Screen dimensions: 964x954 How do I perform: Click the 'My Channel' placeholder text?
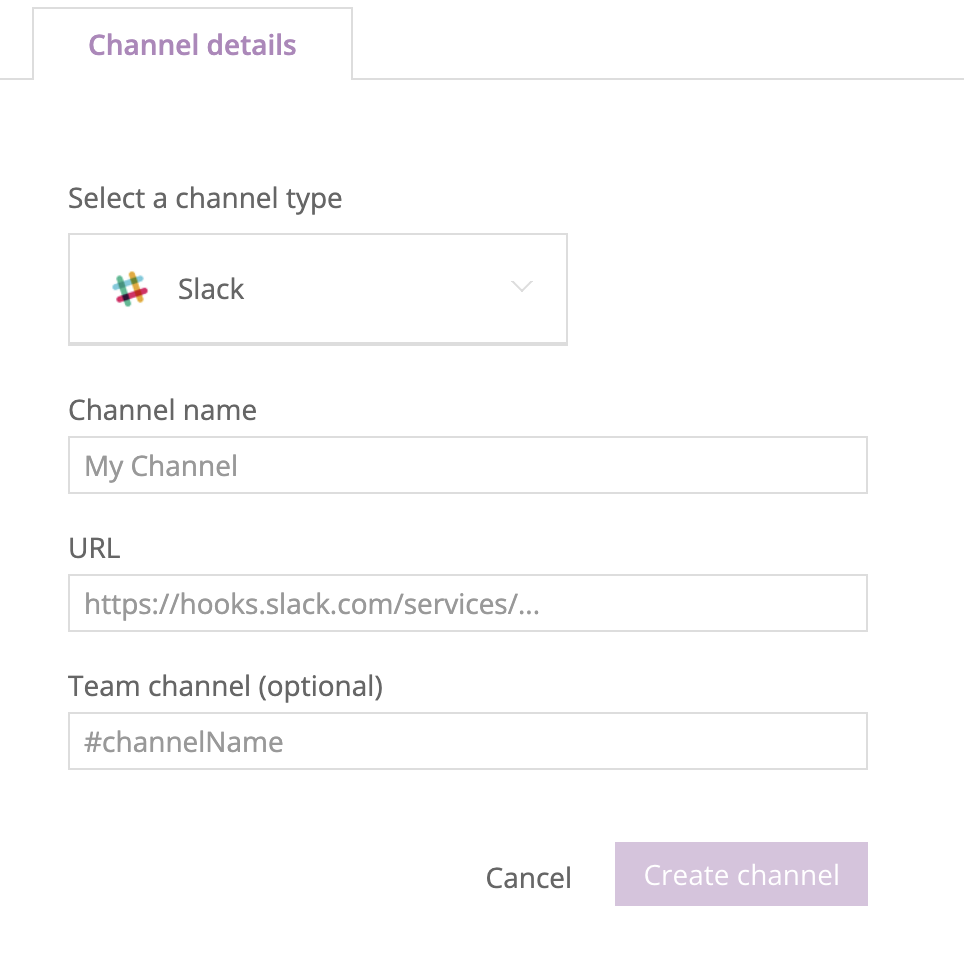point(161,467)
